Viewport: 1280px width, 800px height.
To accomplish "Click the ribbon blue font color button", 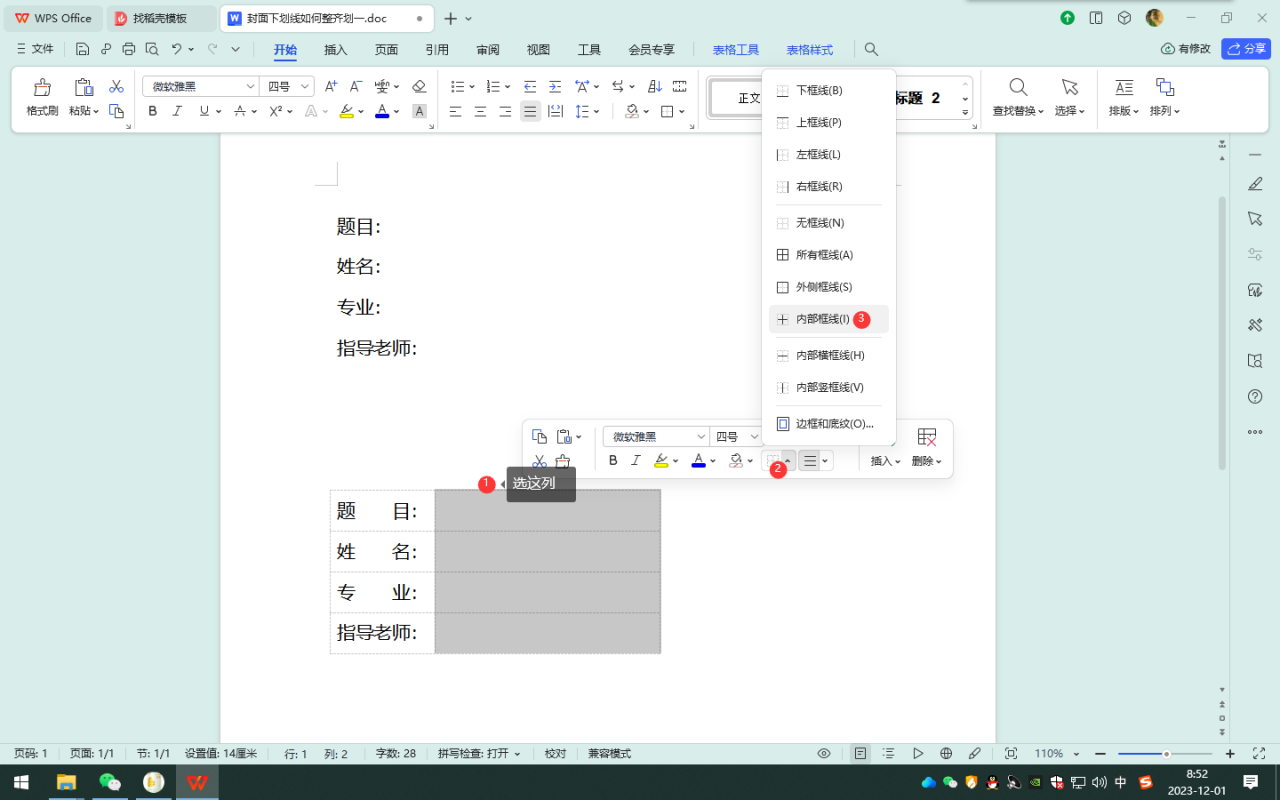I will click(x=382, y=111).
